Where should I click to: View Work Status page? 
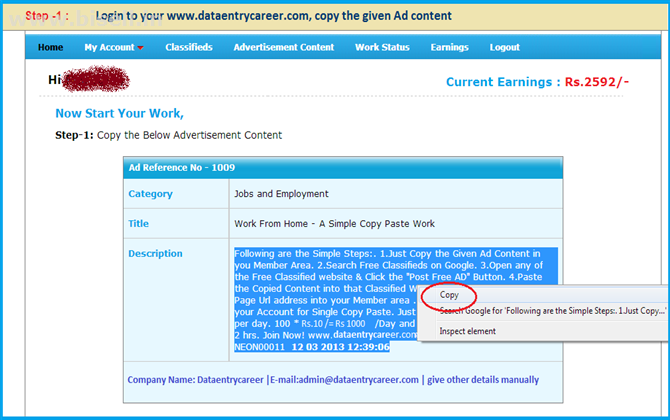click(382, 47)
